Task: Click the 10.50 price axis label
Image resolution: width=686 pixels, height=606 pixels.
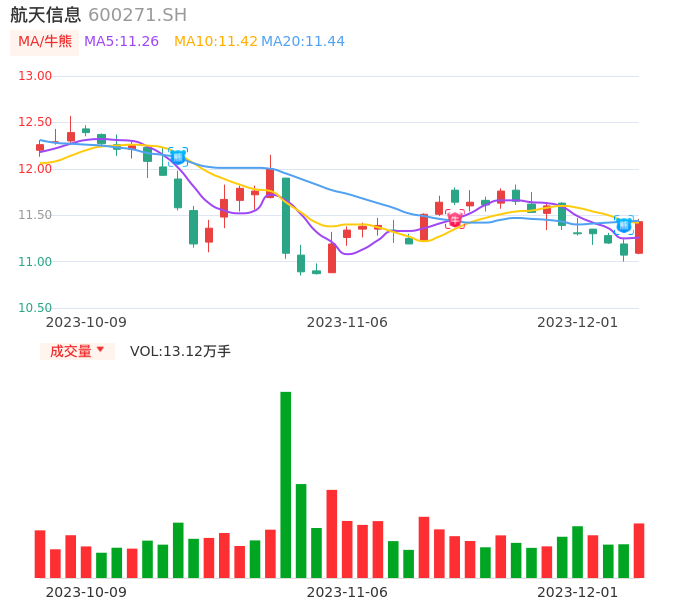Action: click(x=36, y=308)
